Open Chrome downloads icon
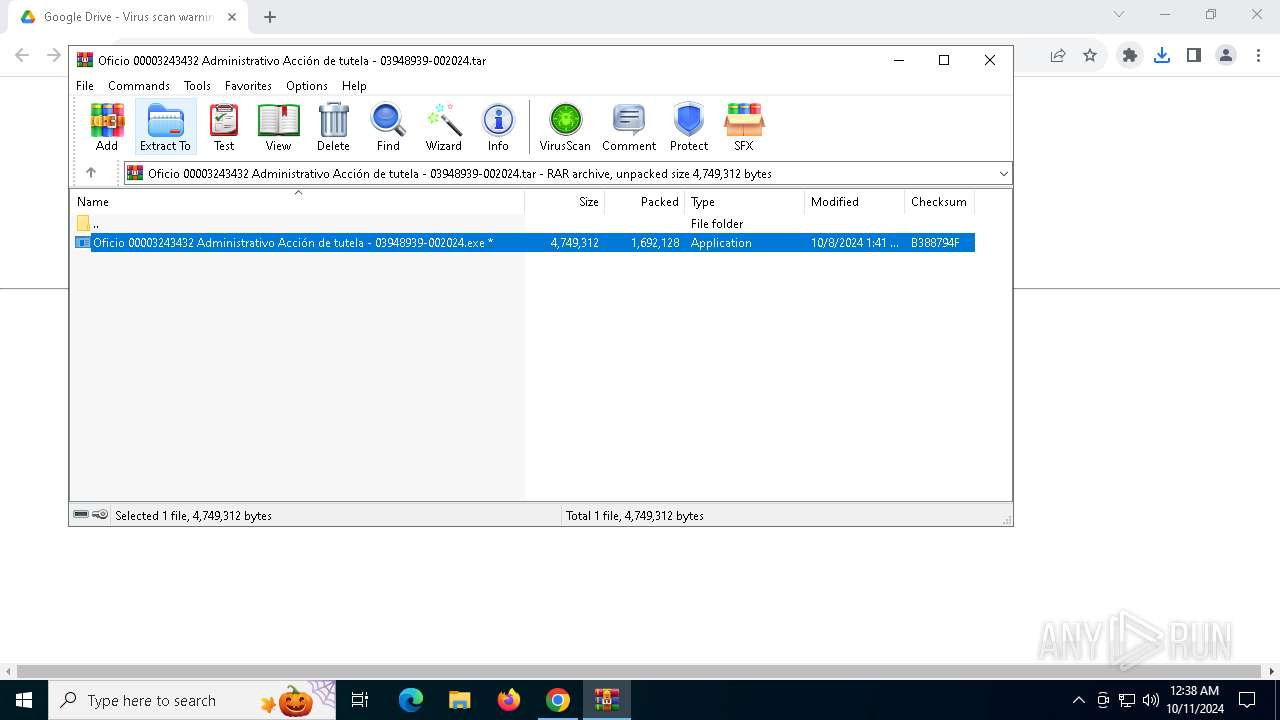Image resolution: width=1280 pixels, height=720 pixels. (x=1162, y=56)
